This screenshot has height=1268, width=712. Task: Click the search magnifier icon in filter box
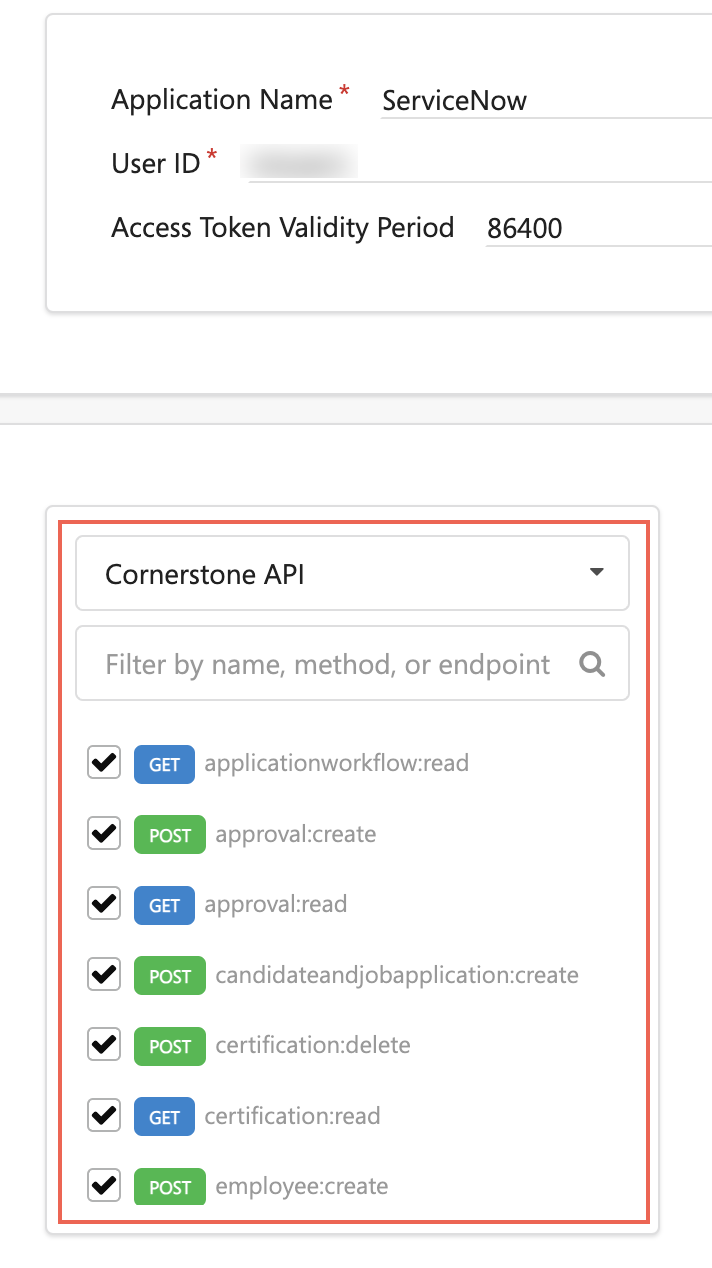(x=592, y=664)
